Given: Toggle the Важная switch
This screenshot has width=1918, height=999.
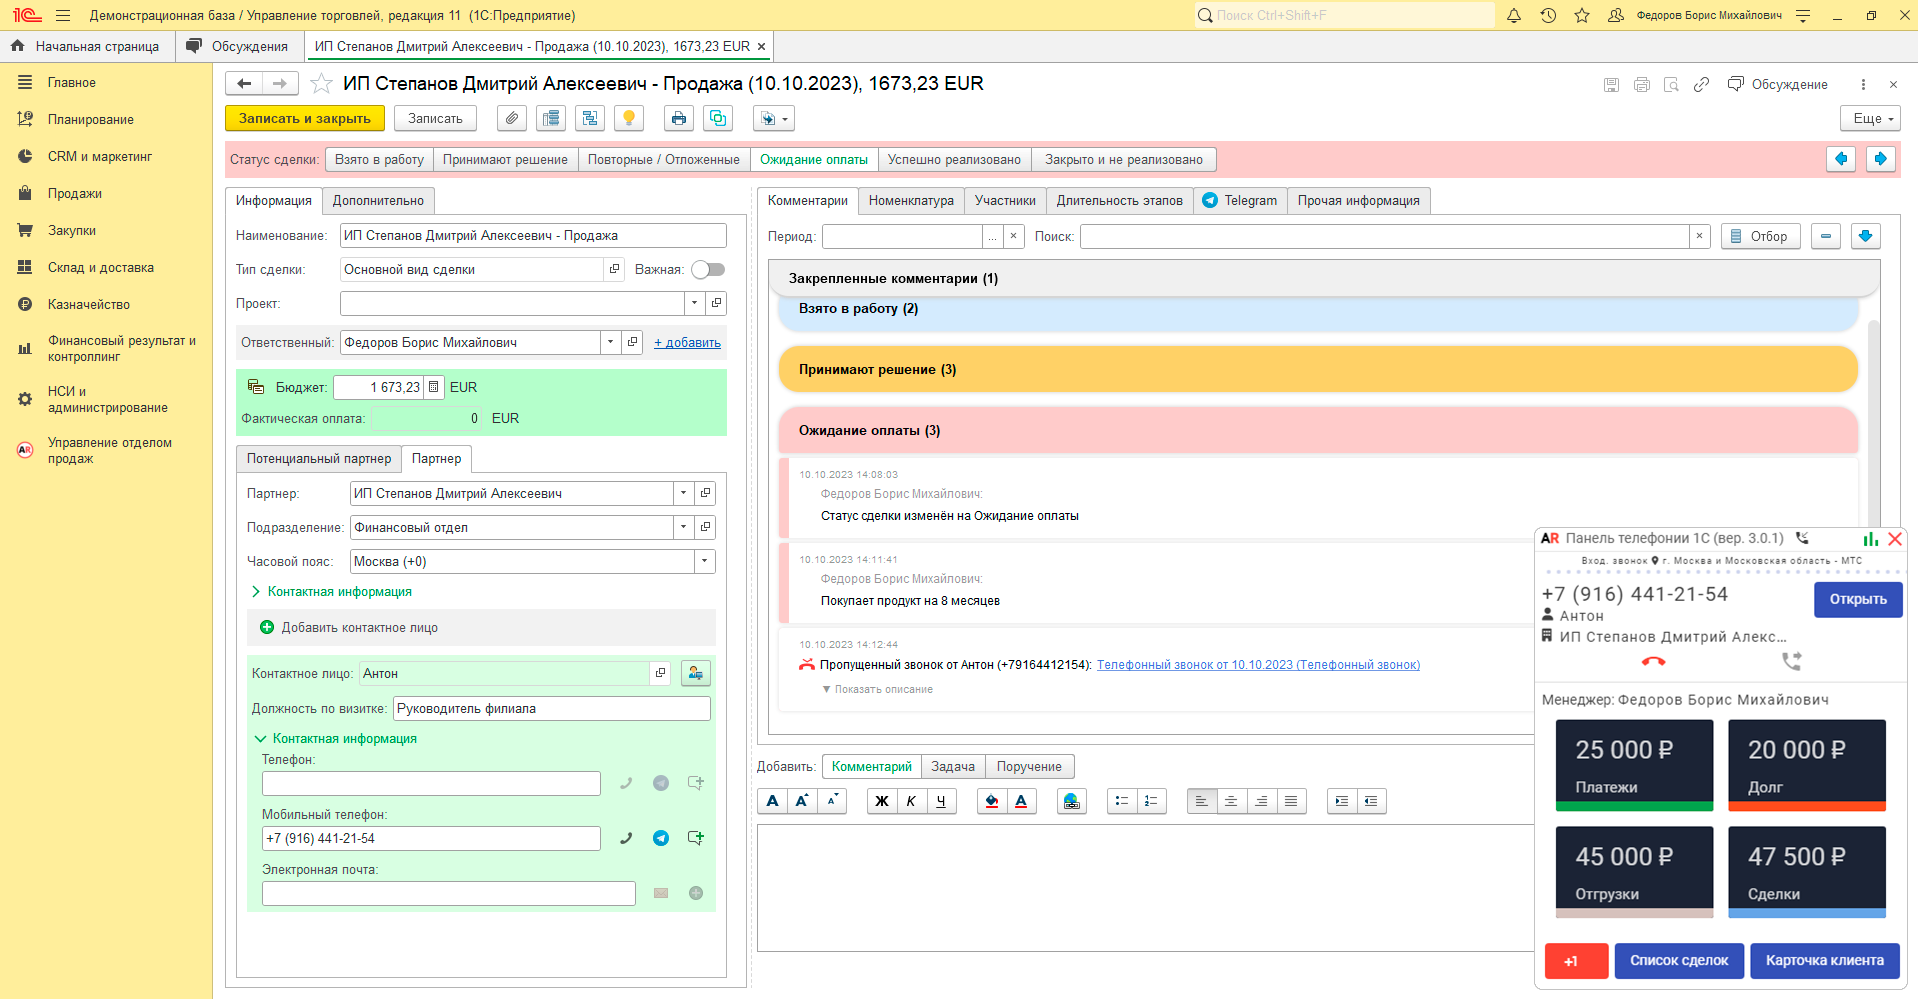Looking at the screenshot, I should click(x=708, y=269).
